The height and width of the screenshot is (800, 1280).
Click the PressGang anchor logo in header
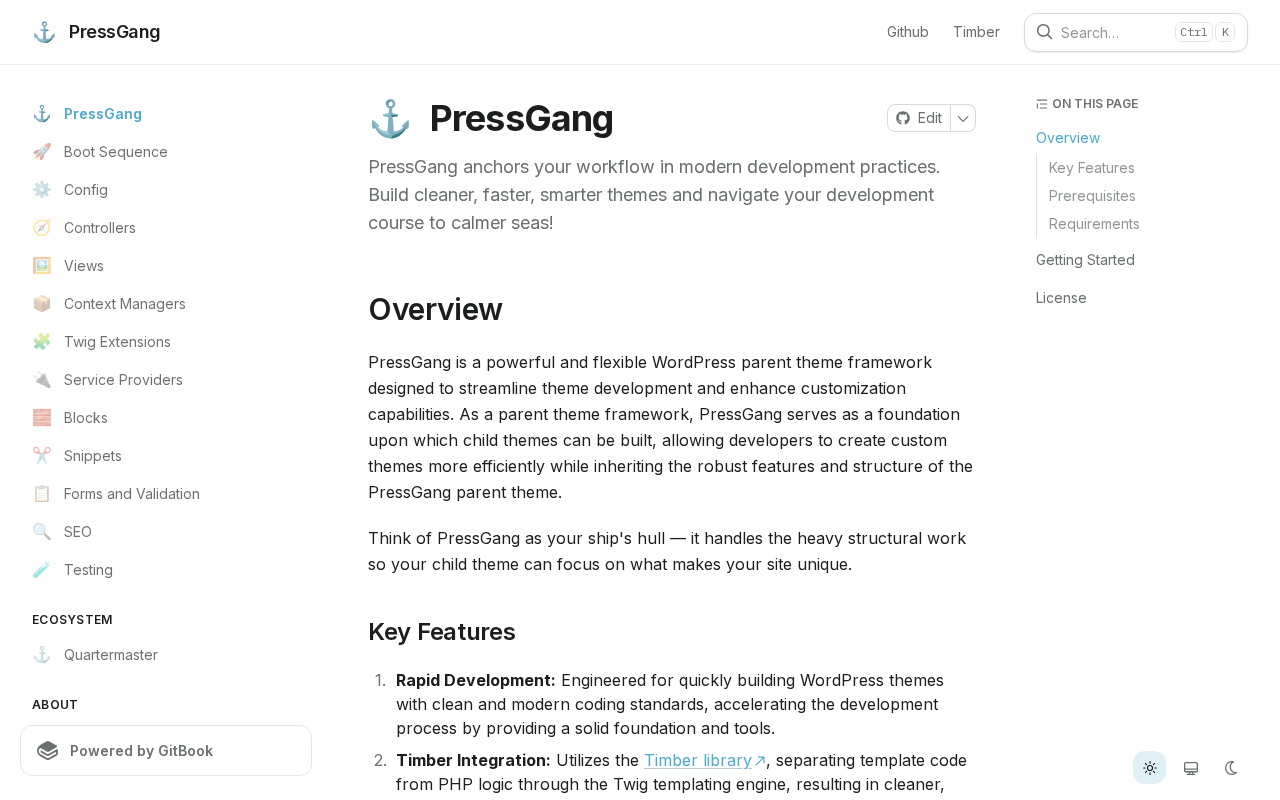pos(44,32)
